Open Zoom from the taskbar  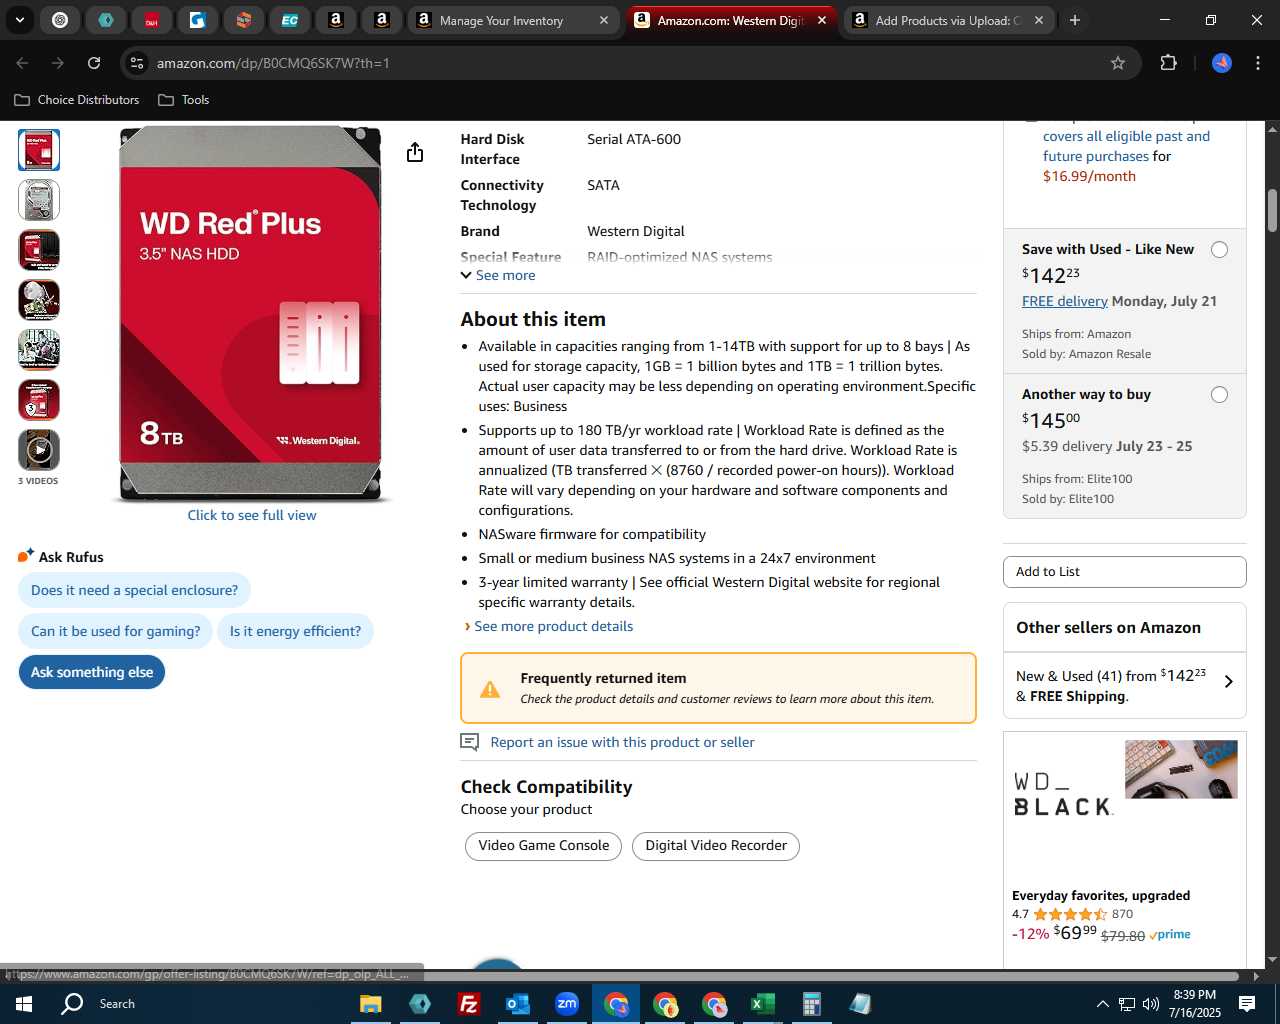point(566,1004)
